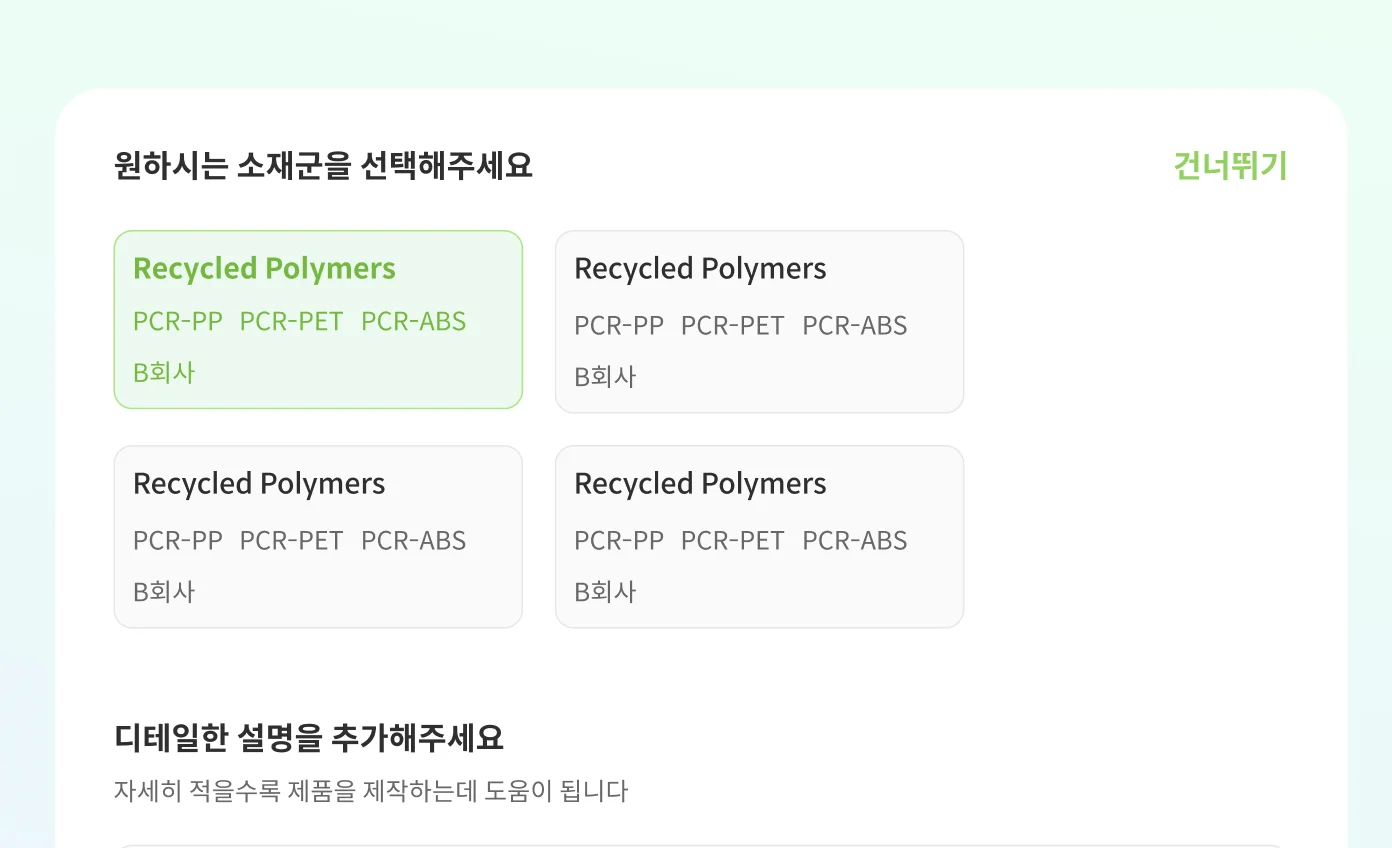This screenshot has width=1392, height=848.
Task: Click the Recycled Polymers title of the green card
Action: pyautogui.click(x=263, y=268)
